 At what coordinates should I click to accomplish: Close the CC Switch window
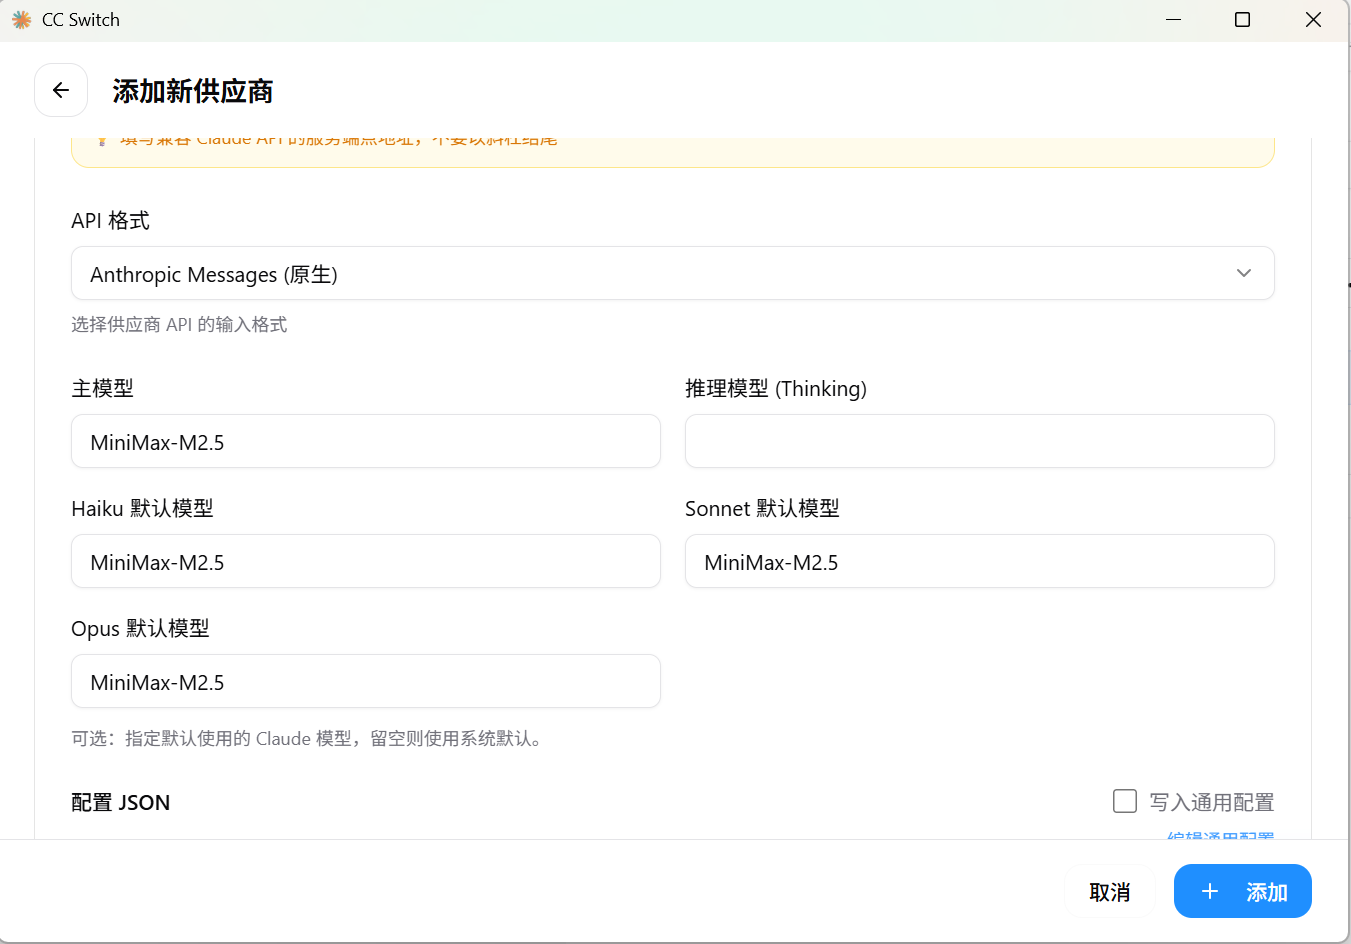(1313, 20)
